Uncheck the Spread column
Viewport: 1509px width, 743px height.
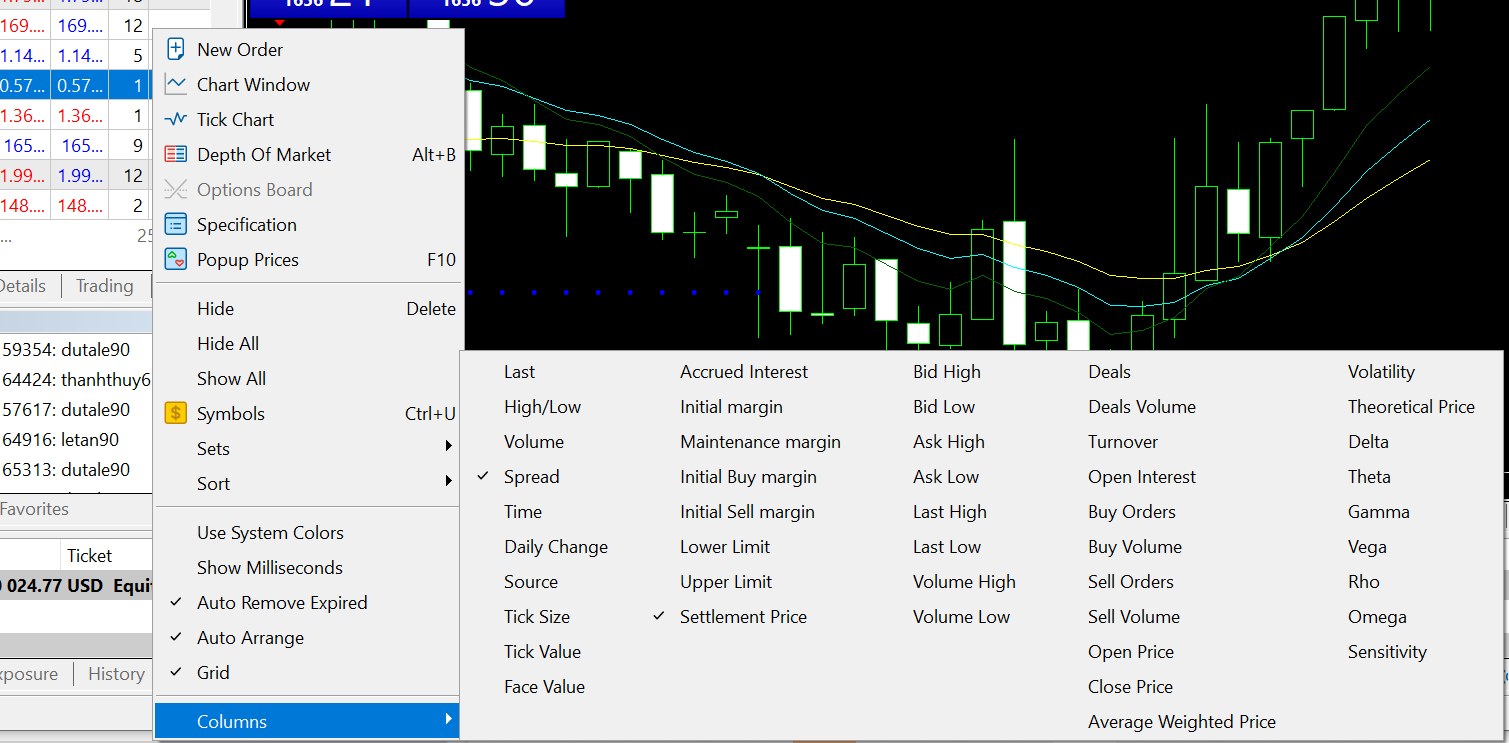click(531, 476)
